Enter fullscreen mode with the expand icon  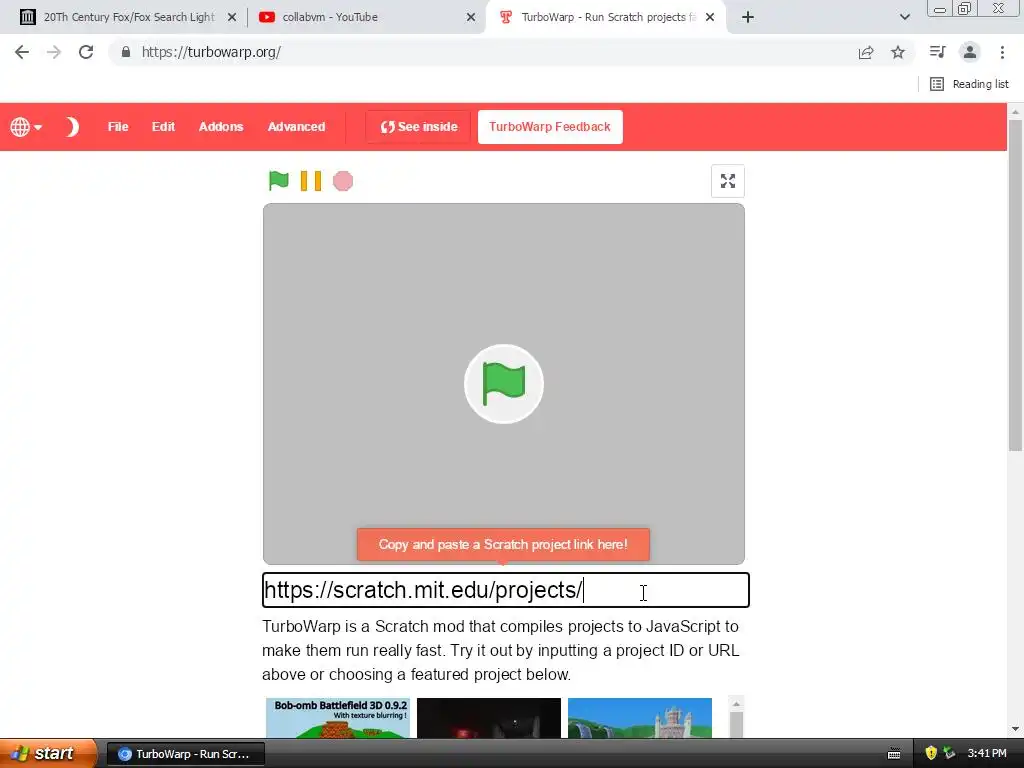click(728, 181)
